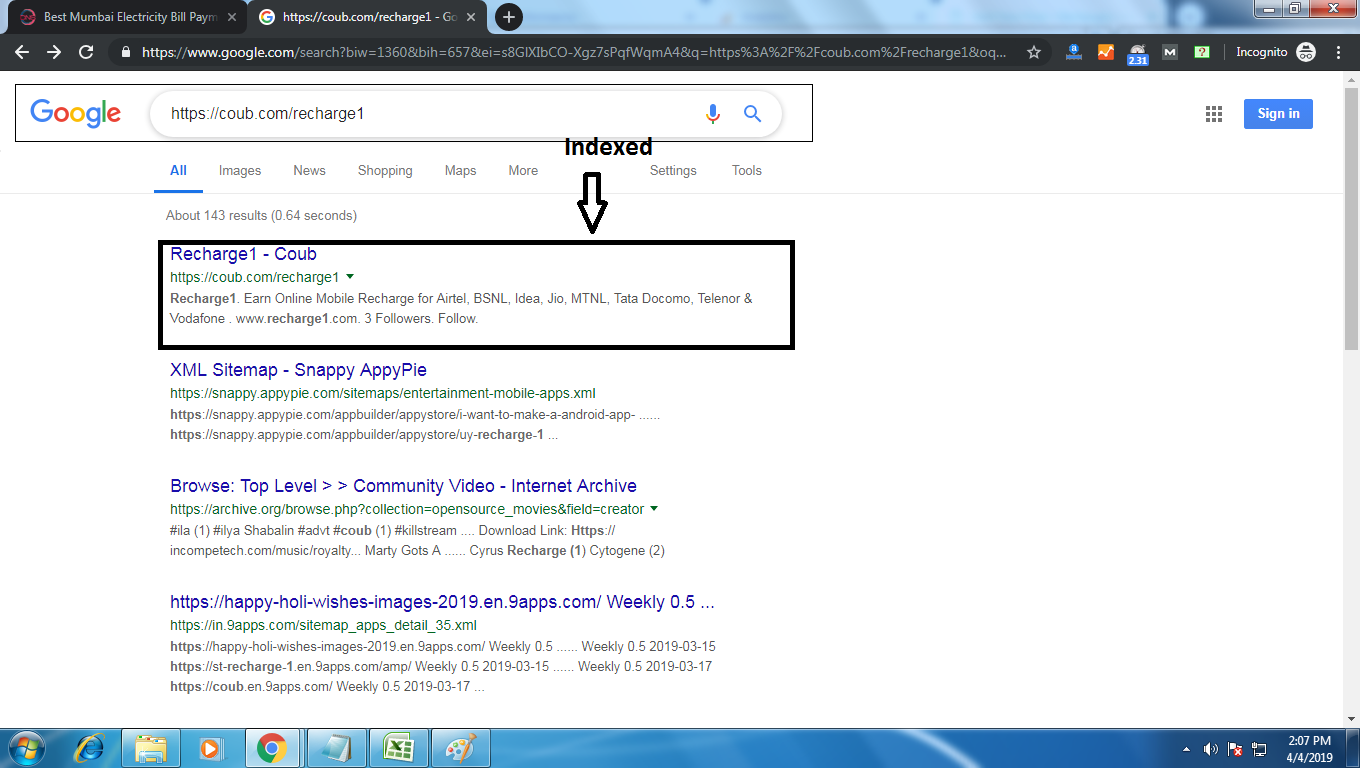This screenshot has height=768, width=1360.
Task: Click the 'About 143 results' stats text
Action: [x=261, y=215]
